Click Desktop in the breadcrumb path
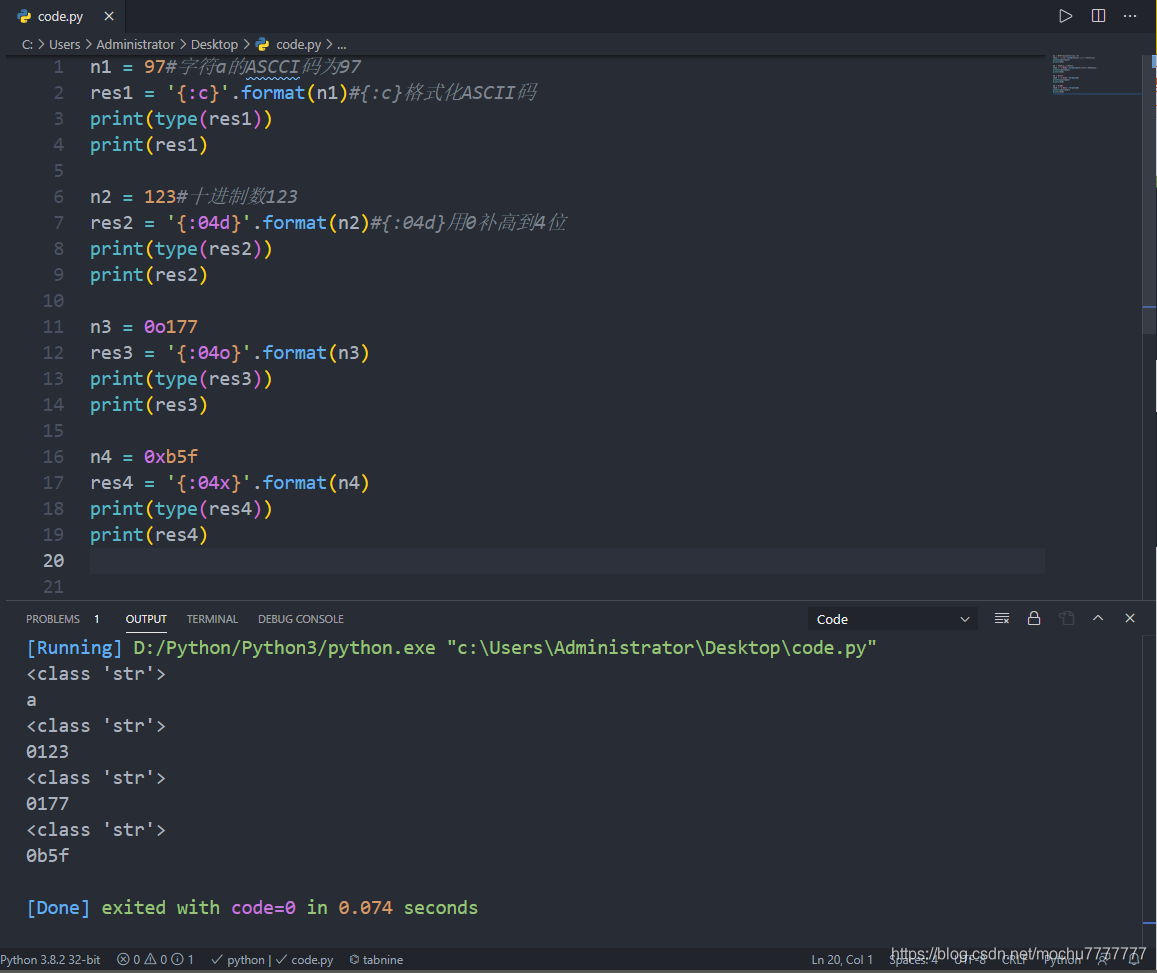Image resolution: width=1157 pixels, height=973 pixels. coord(214,44)
